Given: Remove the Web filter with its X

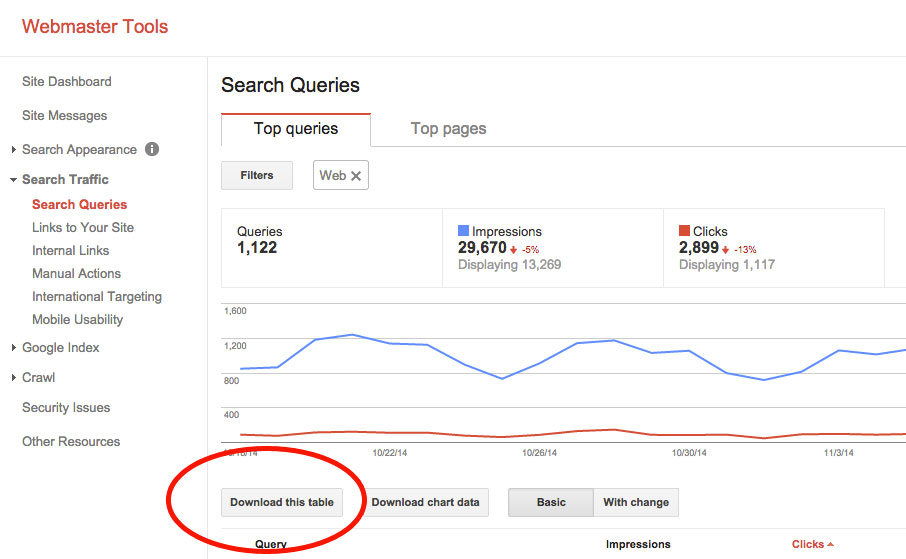Looking at the screenshot, I should pos(356,176).
